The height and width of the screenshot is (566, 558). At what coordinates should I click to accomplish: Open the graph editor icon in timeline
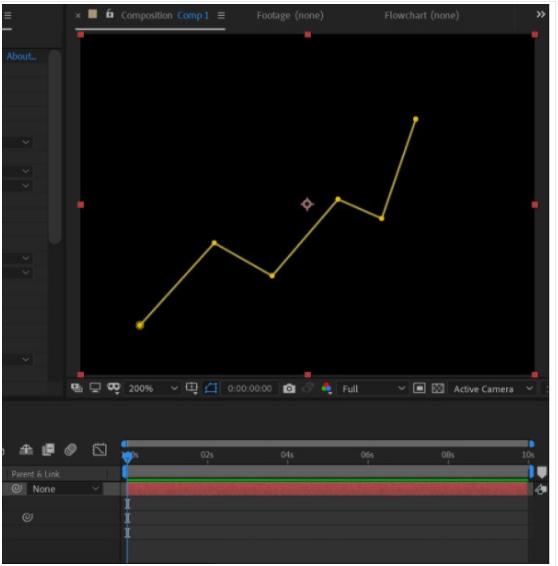pyautogui.click(x=100, y=450)
